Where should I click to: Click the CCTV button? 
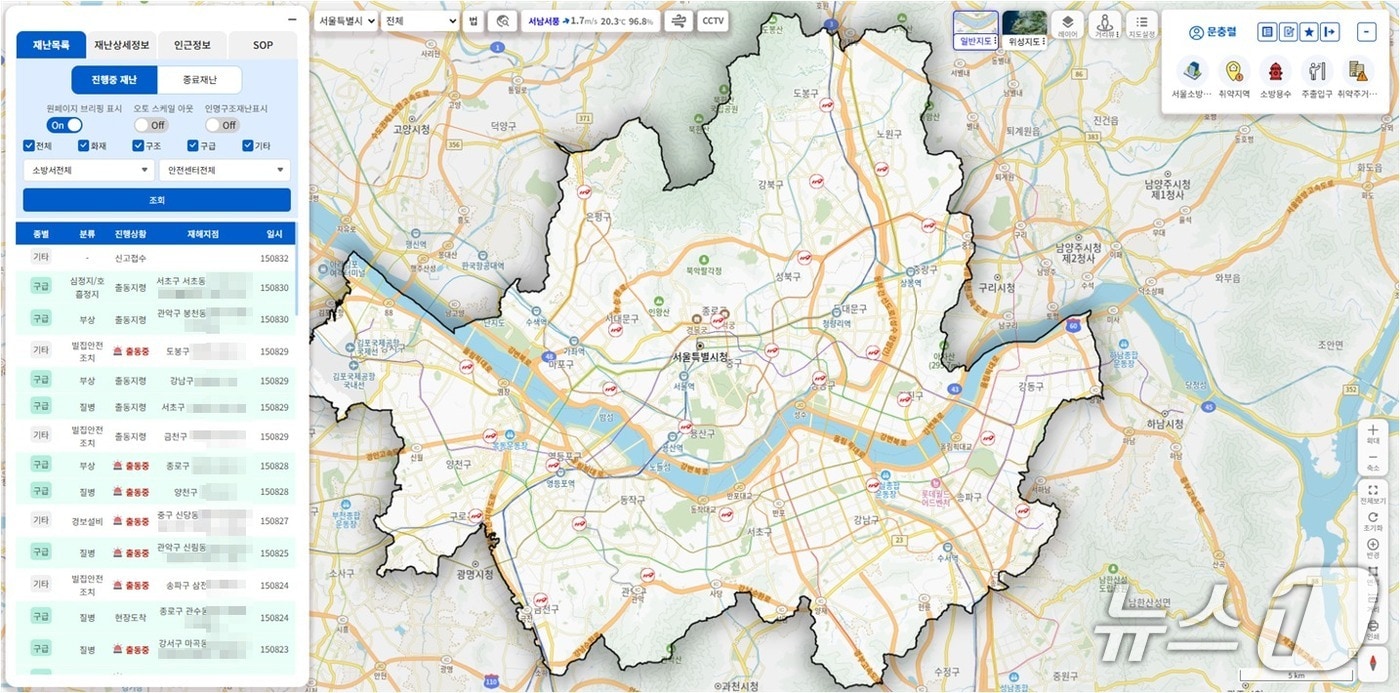tap(713, 21)
